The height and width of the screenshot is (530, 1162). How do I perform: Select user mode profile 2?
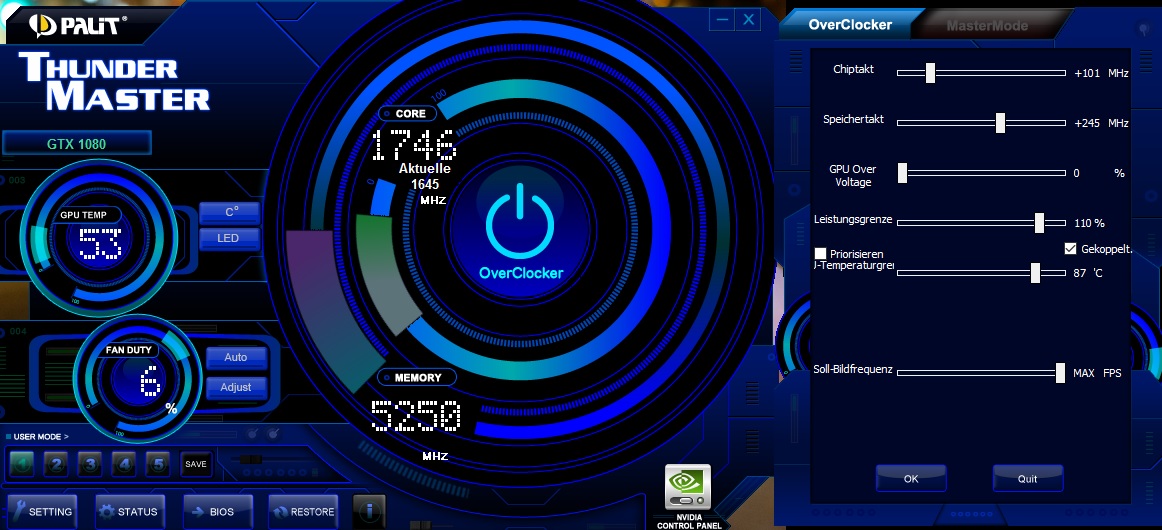[x=56, y=464]
